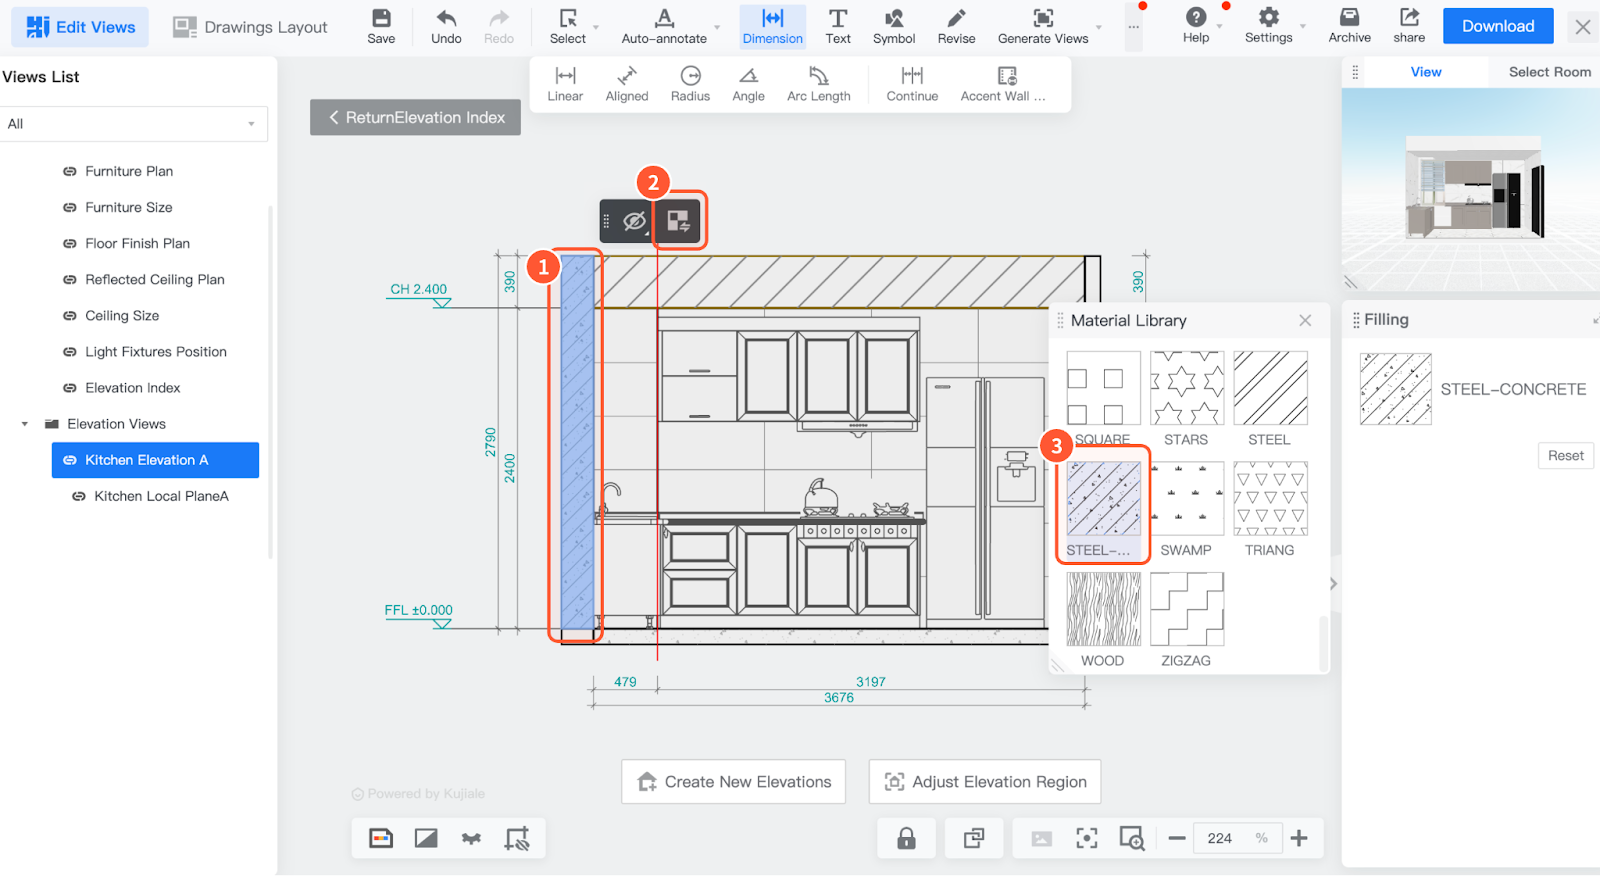Click the zoom percentage input field
Screen dimensions: 1600x876
coord(1220,838)
